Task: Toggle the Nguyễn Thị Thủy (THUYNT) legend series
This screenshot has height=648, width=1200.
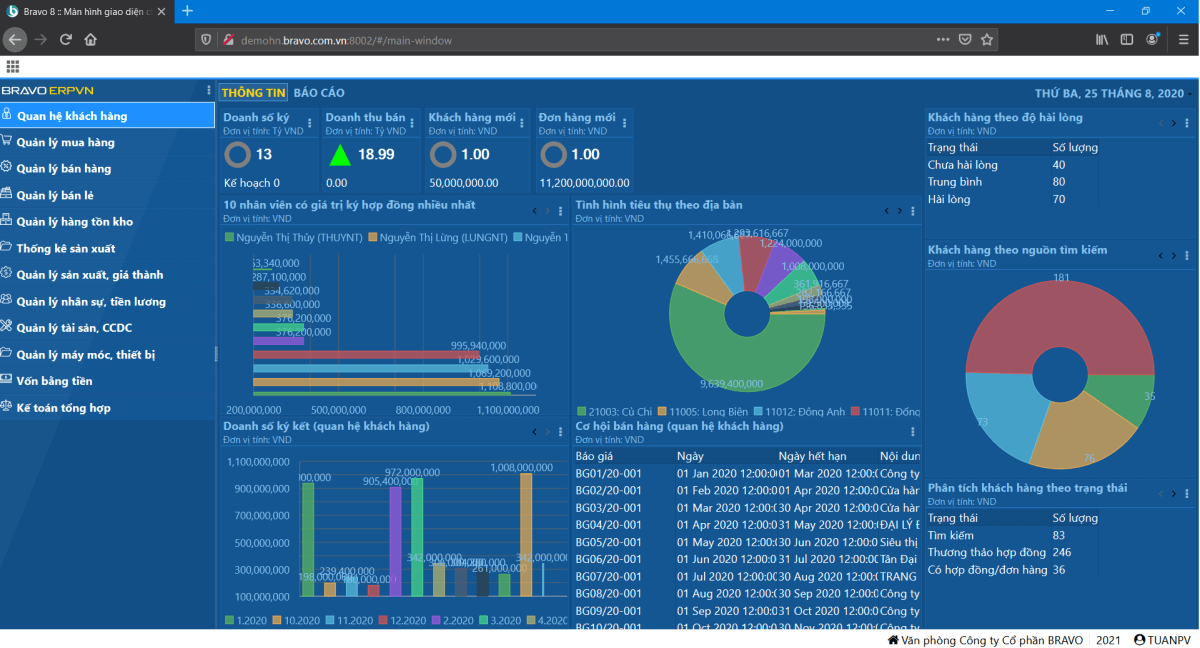Action: tap(294, 238)
